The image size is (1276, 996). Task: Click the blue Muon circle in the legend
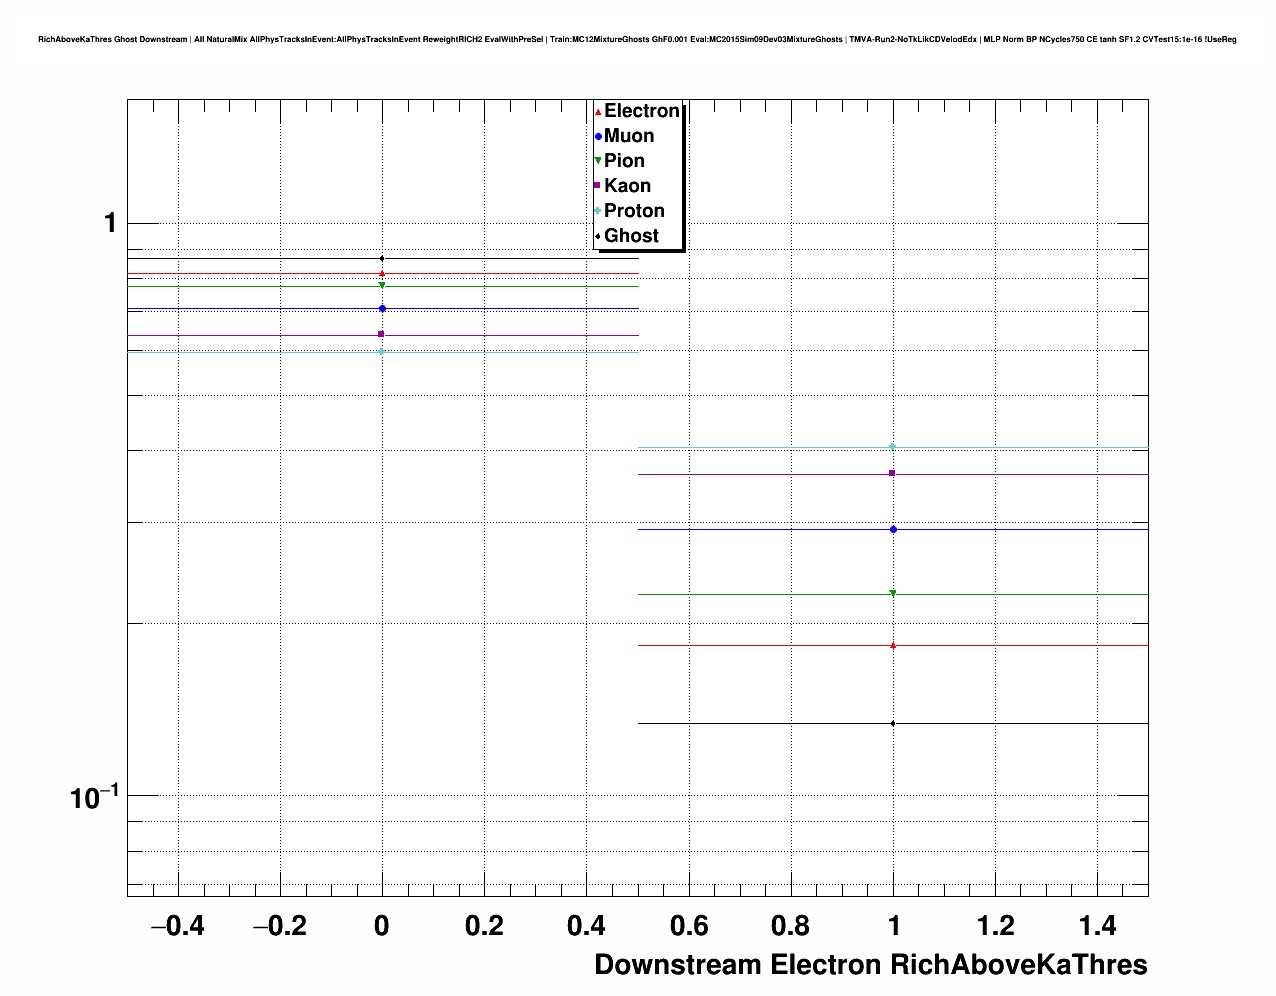pyautogui.click(x=598, y=136)
